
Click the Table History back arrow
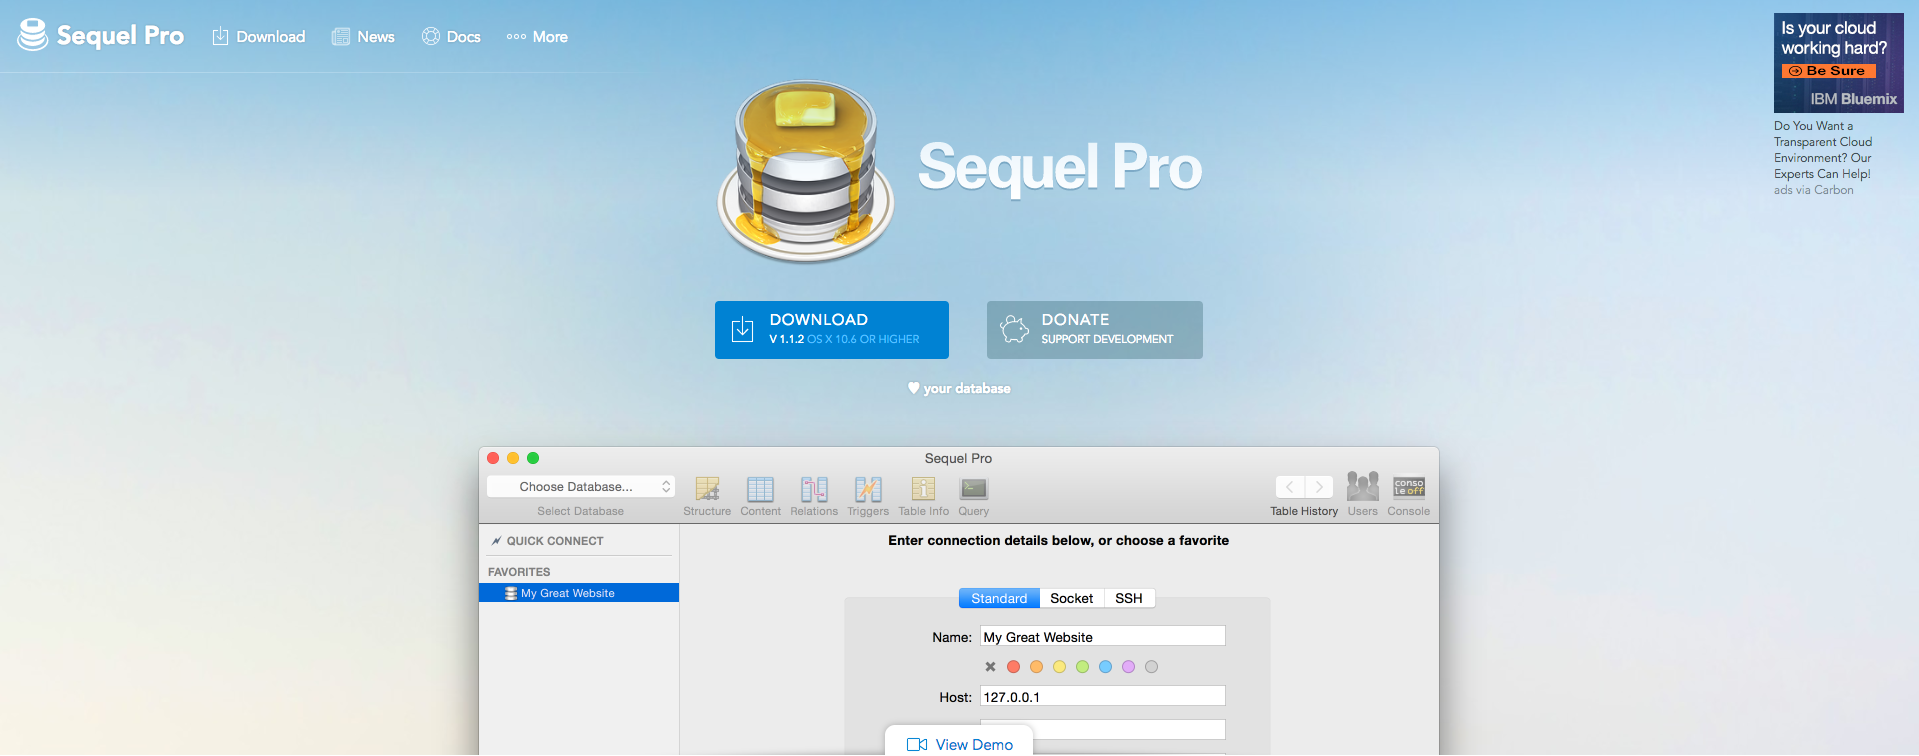[1290, 487]
